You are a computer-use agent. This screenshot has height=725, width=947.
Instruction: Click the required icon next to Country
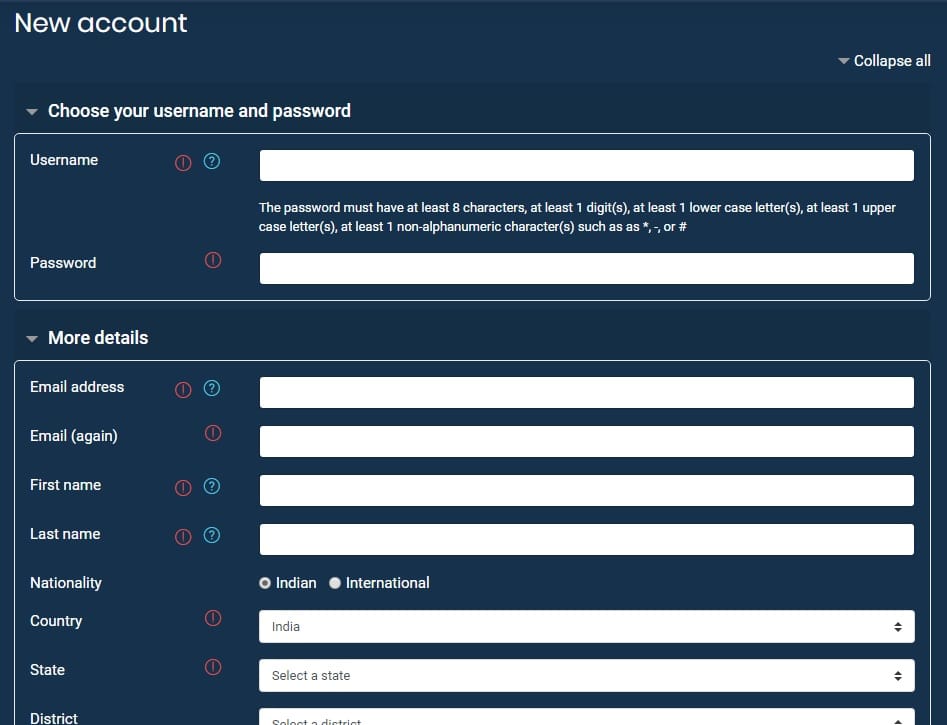coord(213,618)
